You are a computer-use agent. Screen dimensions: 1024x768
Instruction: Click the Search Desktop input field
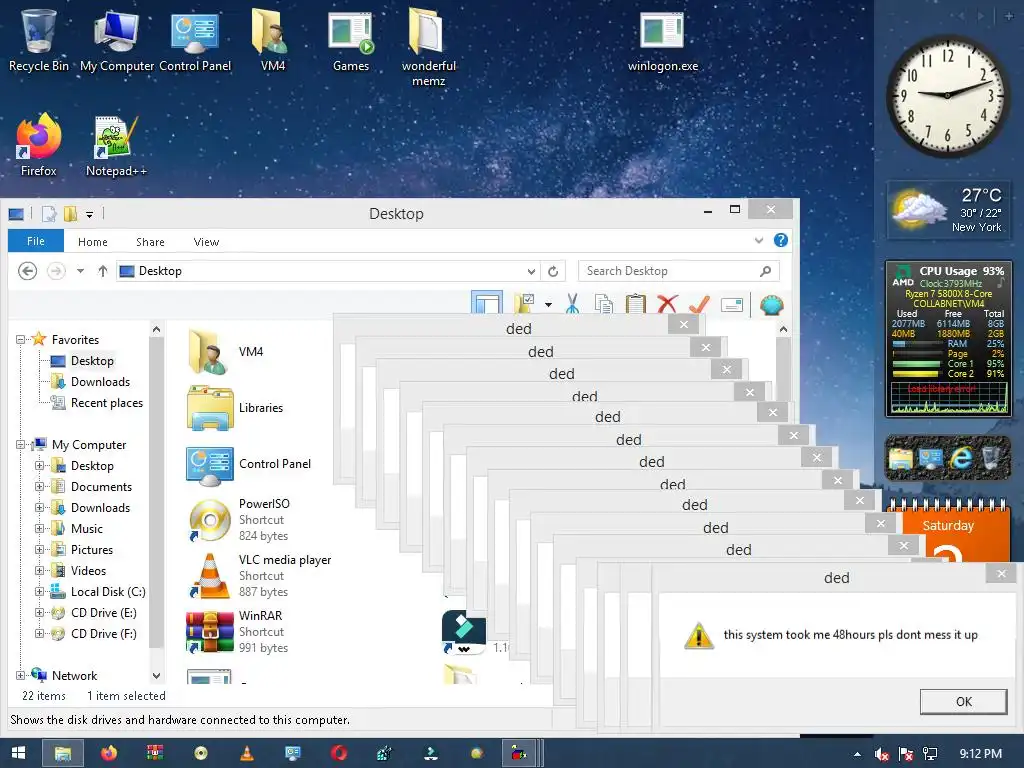tap(678, 271)
